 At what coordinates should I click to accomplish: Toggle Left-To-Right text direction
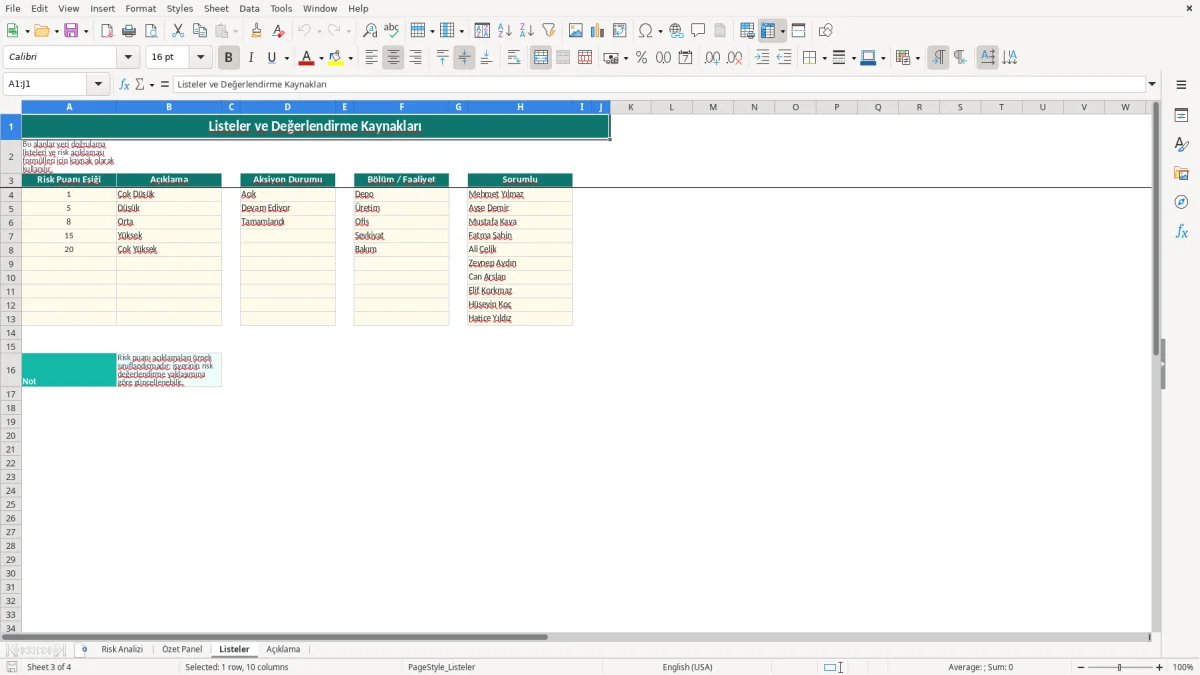(937, 58)
